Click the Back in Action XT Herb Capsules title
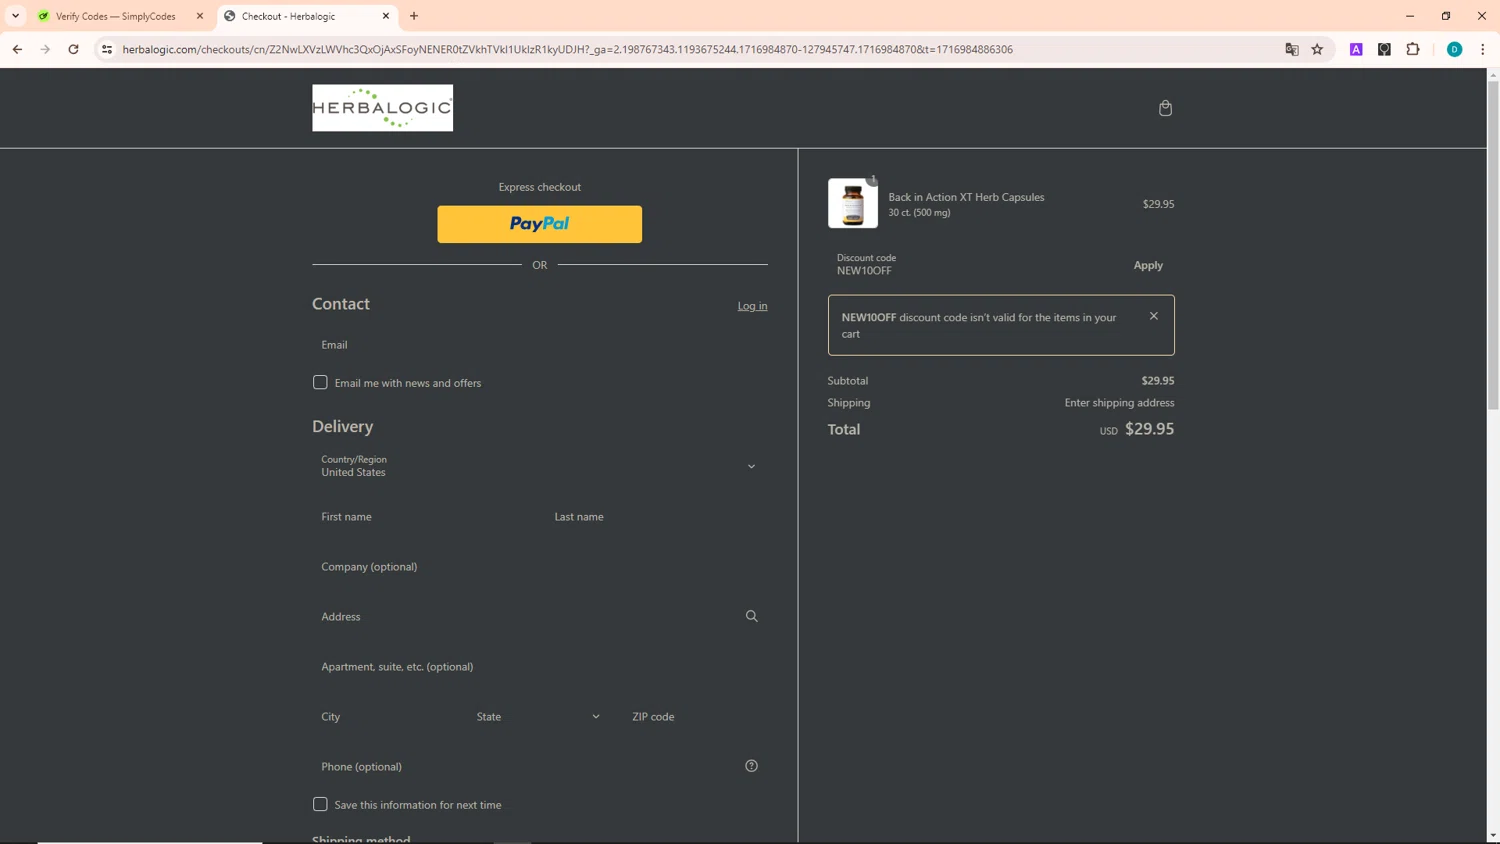Image resolution: width=1500 pixels, height=844 pixels. click(x=966, y=197)
